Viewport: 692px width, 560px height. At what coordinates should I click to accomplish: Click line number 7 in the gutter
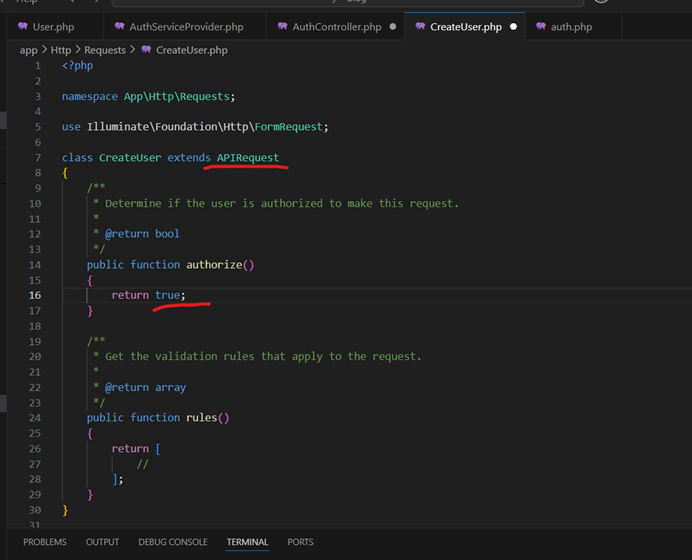(x=38, y=158)
